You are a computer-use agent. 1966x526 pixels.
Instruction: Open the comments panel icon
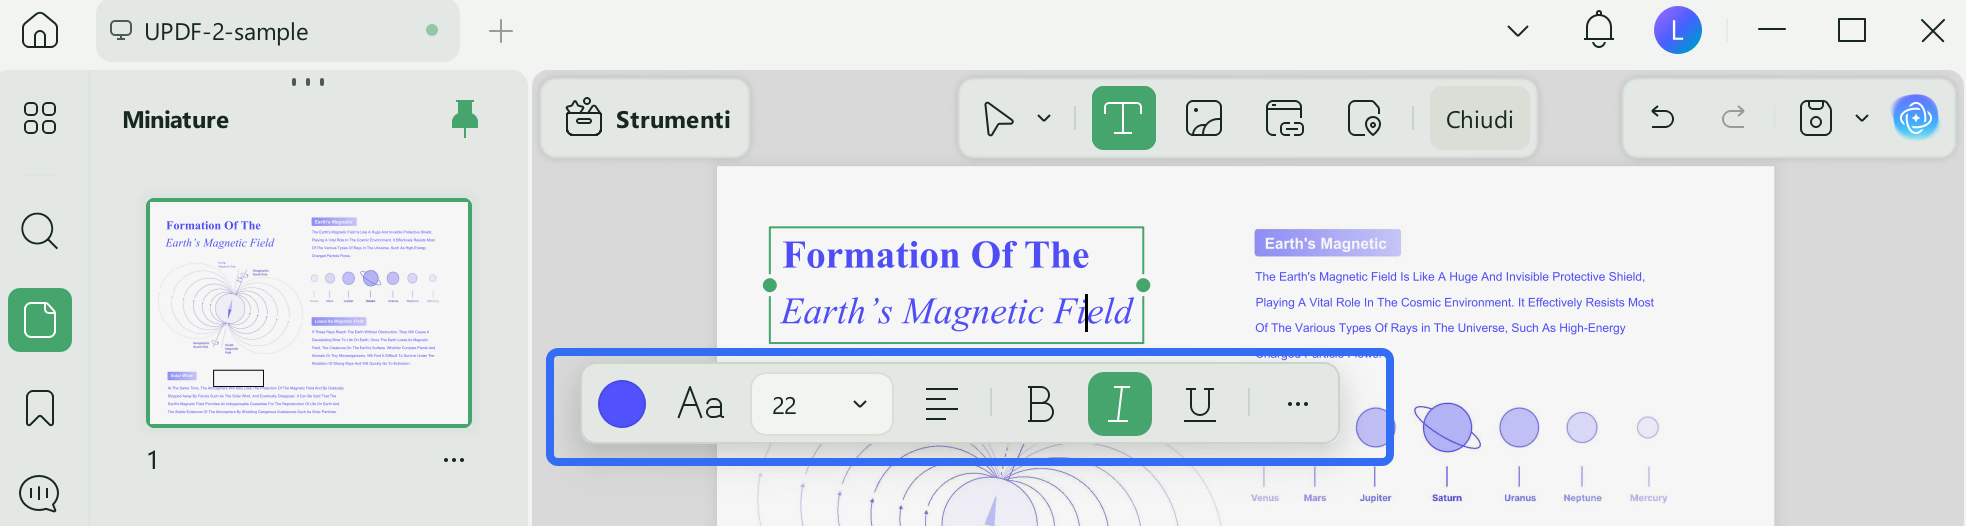(40, 493)
